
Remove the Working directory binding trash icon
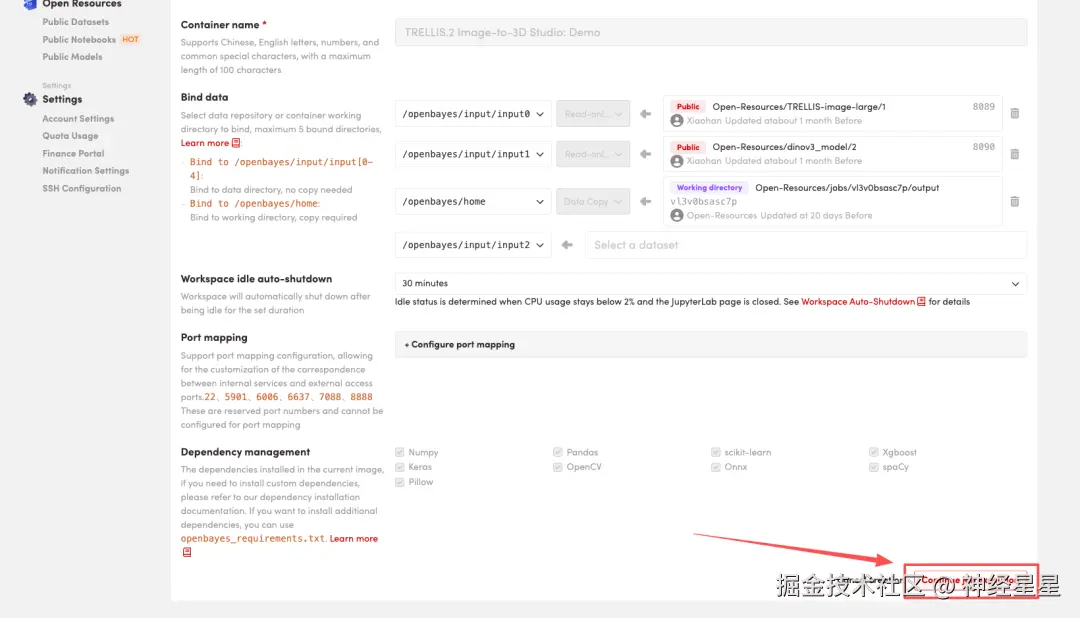tap(1015, 201)
